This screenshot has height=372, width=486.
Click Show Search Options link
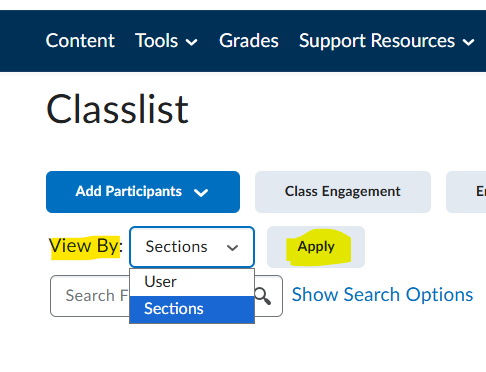click(x=382, y=295)
